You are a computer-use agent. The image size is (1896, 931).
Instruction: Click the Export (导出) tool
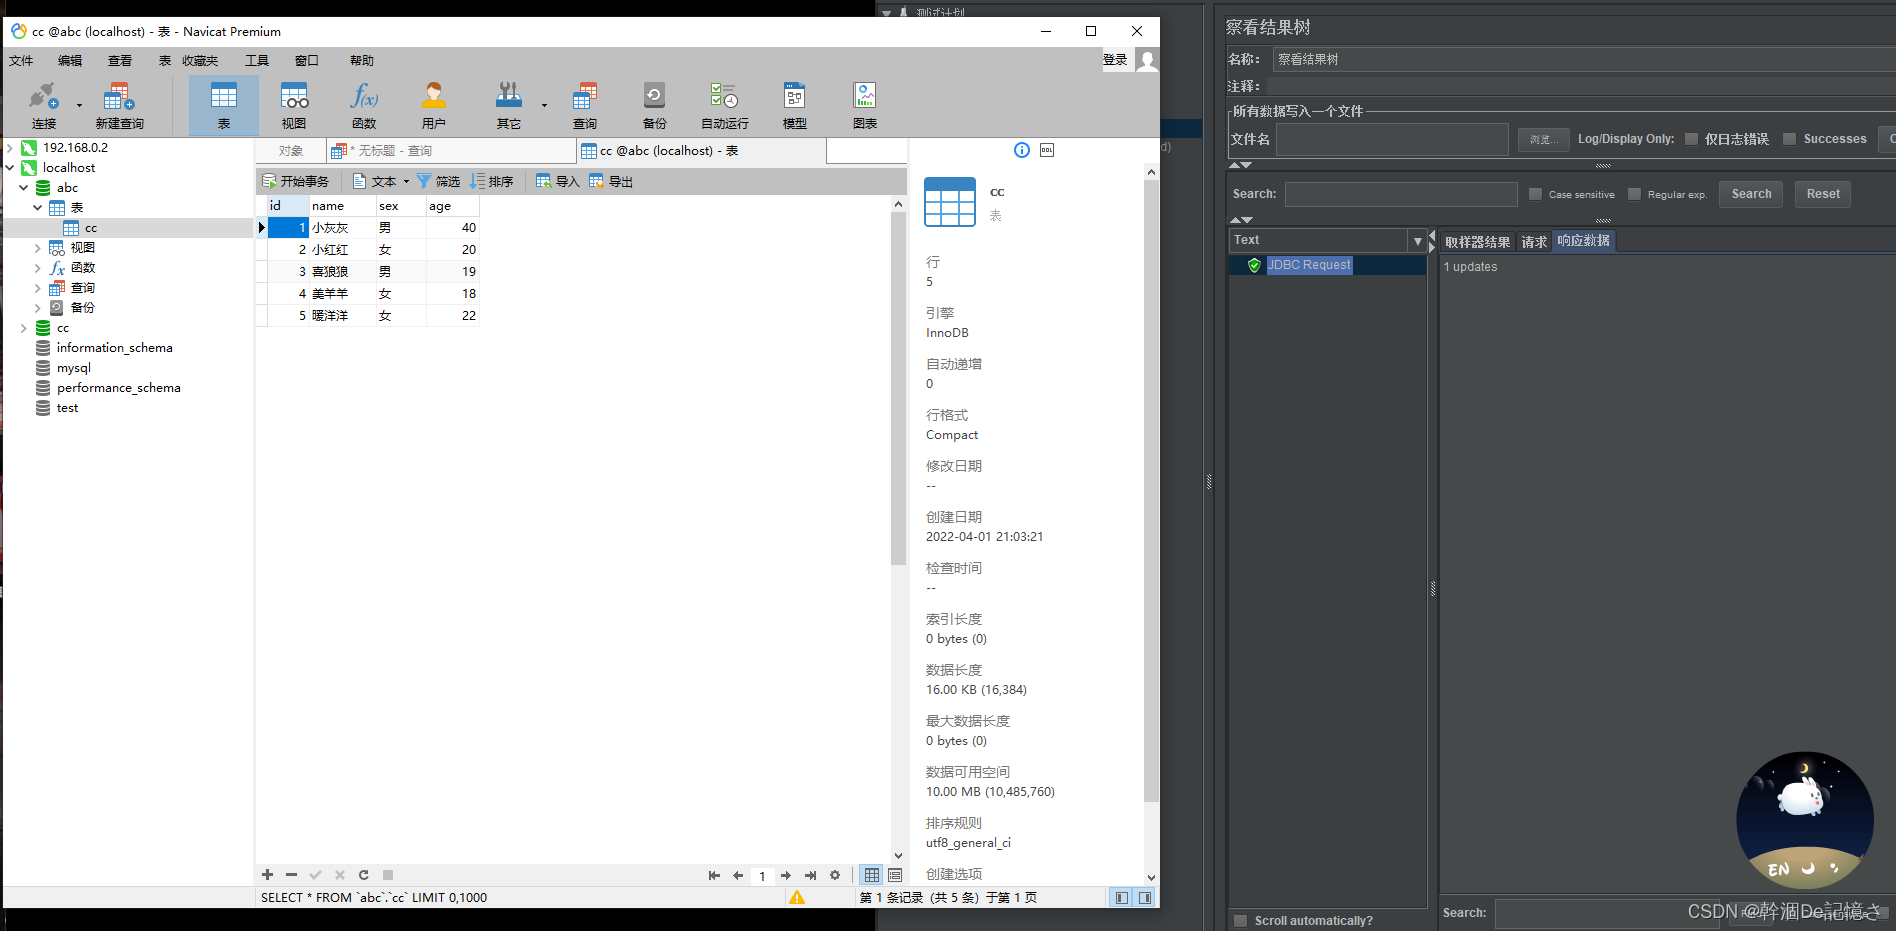[x=611, y=181]
